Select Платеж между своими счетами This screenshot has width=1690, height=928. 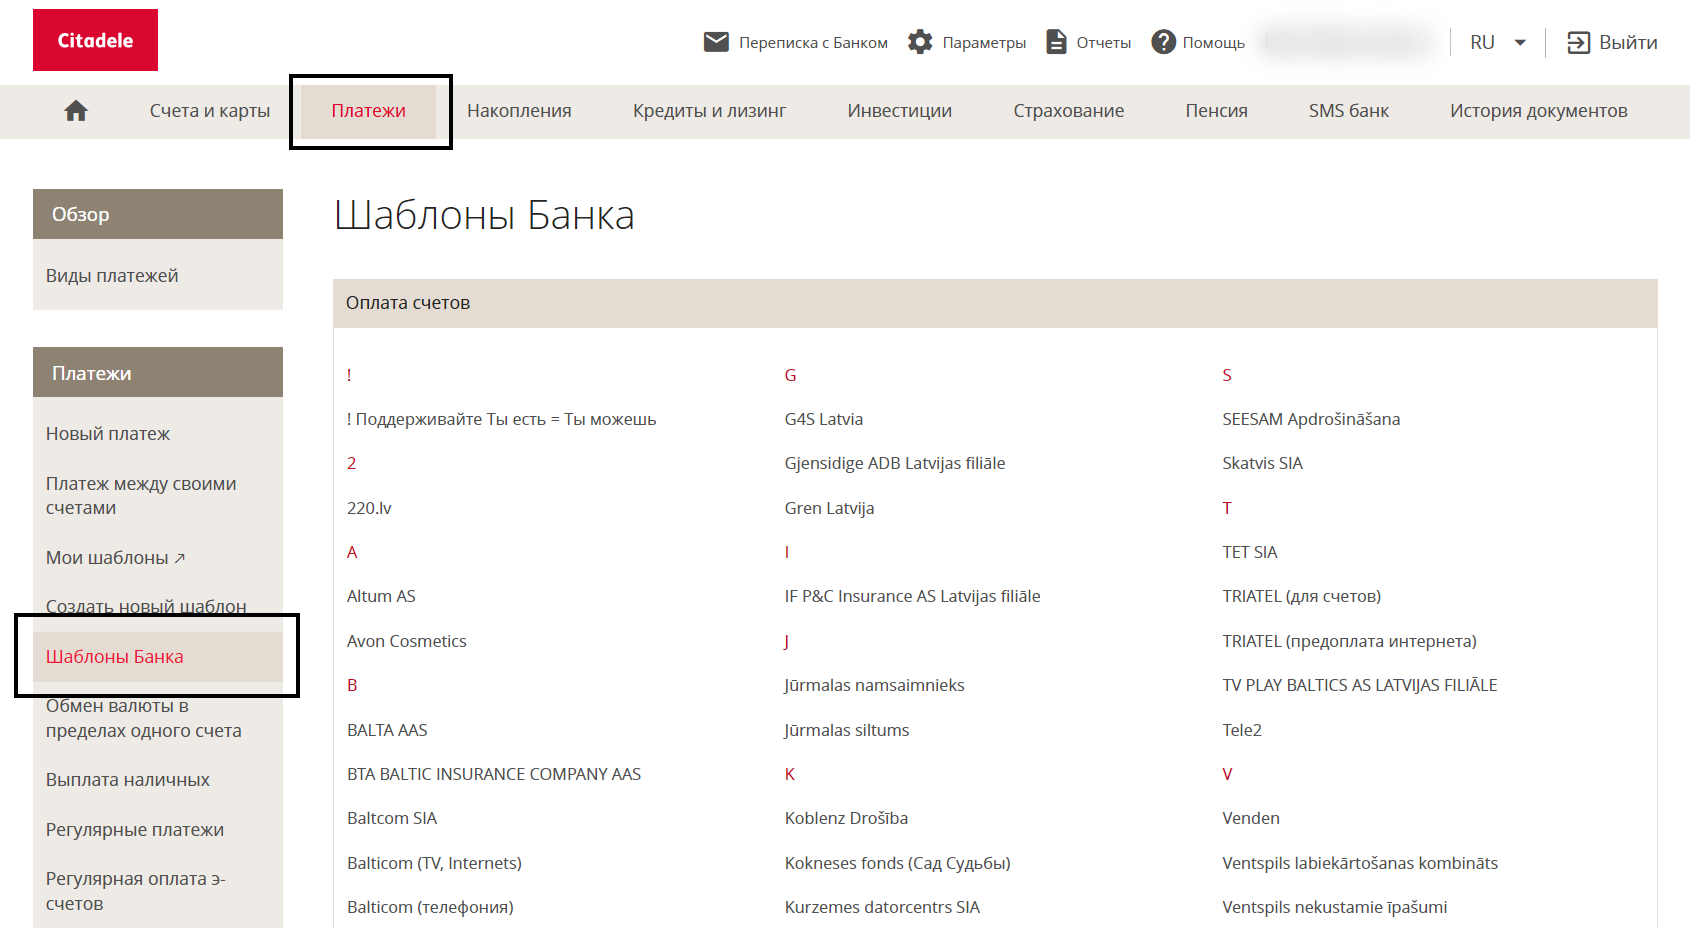click(141, 495)
